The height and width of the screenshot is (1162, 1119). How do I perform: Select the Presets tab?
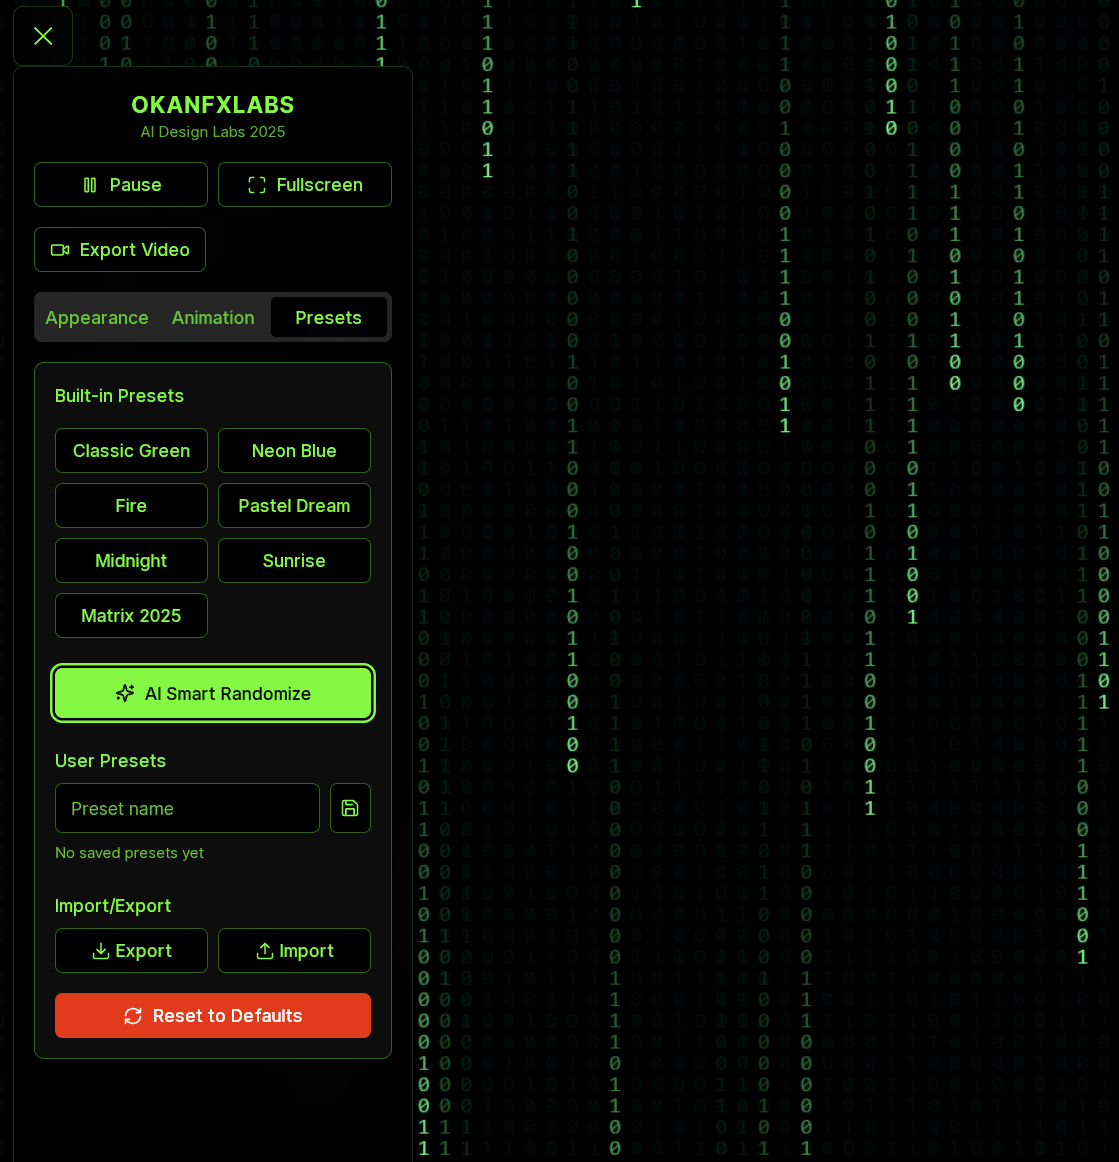pyautogui.click(x=329, y=317)
